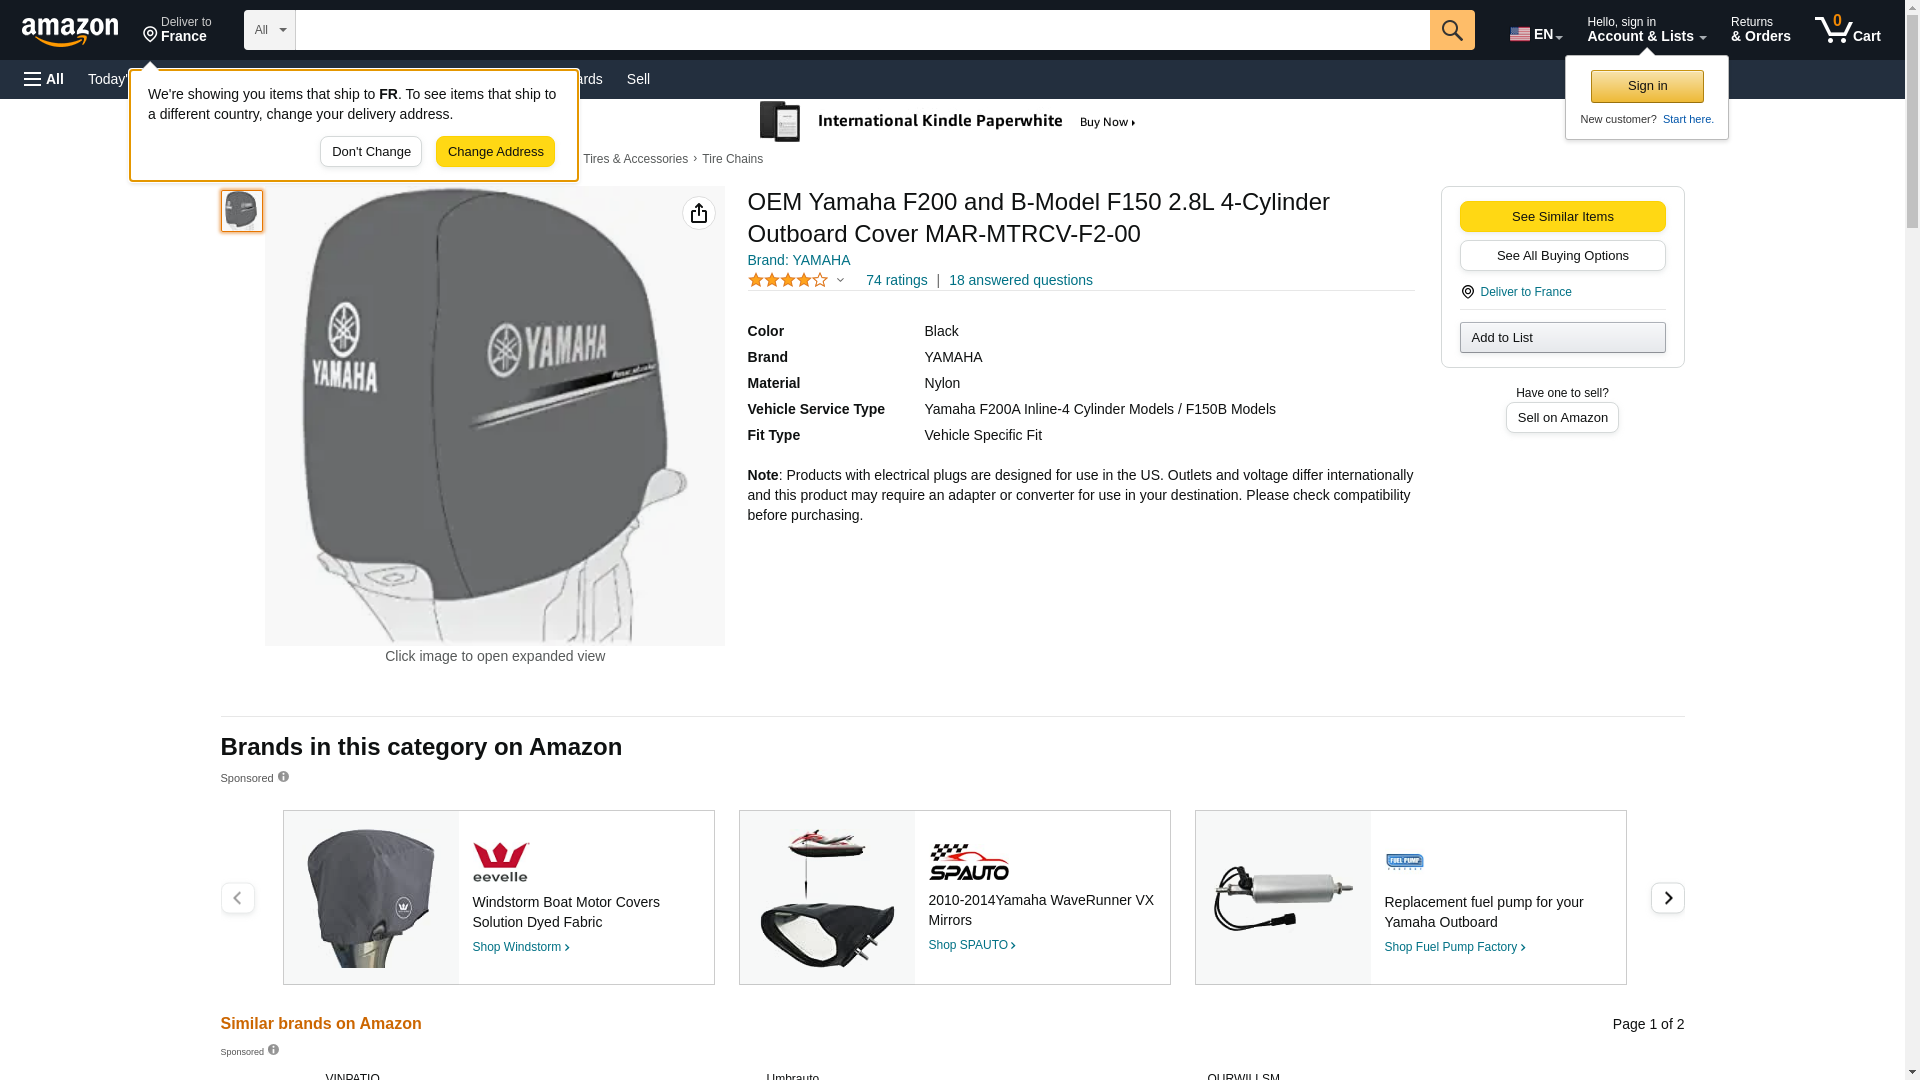Open the EN language selector
The width and height of the screenshot is (1920, 1080).
[x=1536, y=33]
